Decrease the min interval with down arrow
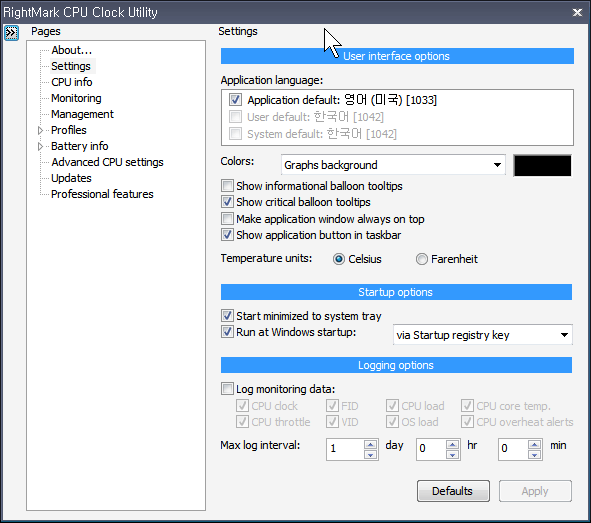This screenshot has height=523, width=591. pyautogui.click(x=534, y=454)
